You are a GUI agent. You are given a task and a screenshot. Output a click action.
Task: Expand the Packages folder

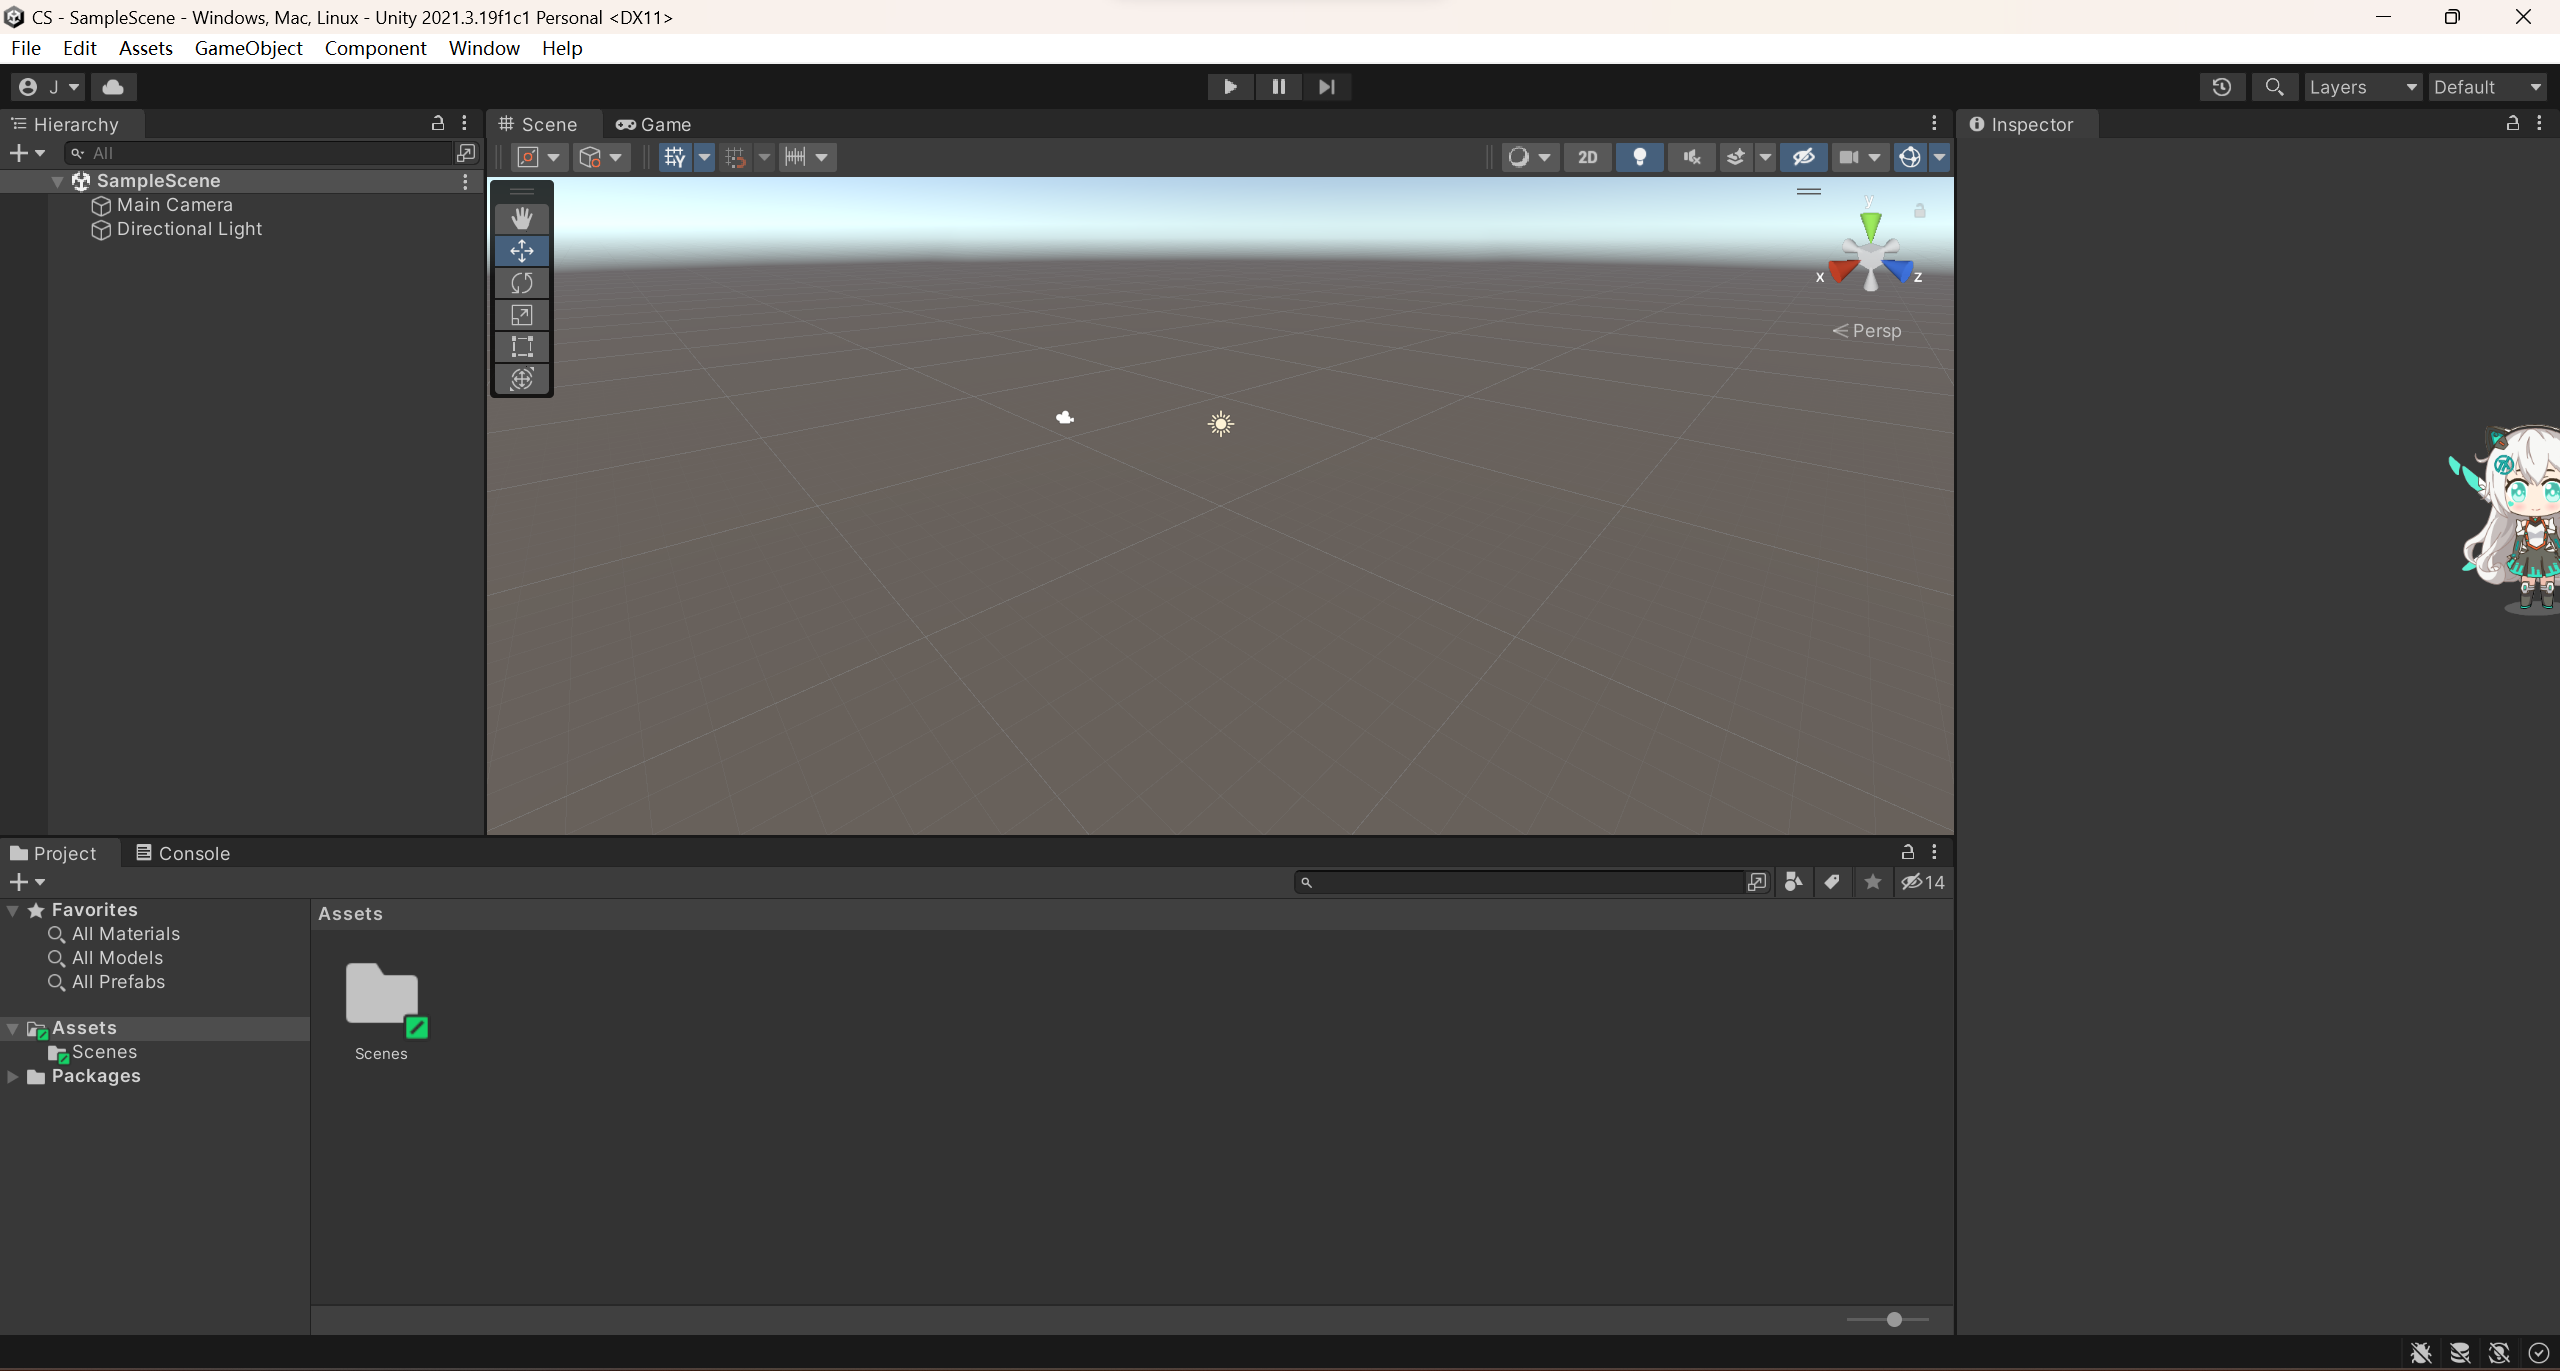[13, 1076]
